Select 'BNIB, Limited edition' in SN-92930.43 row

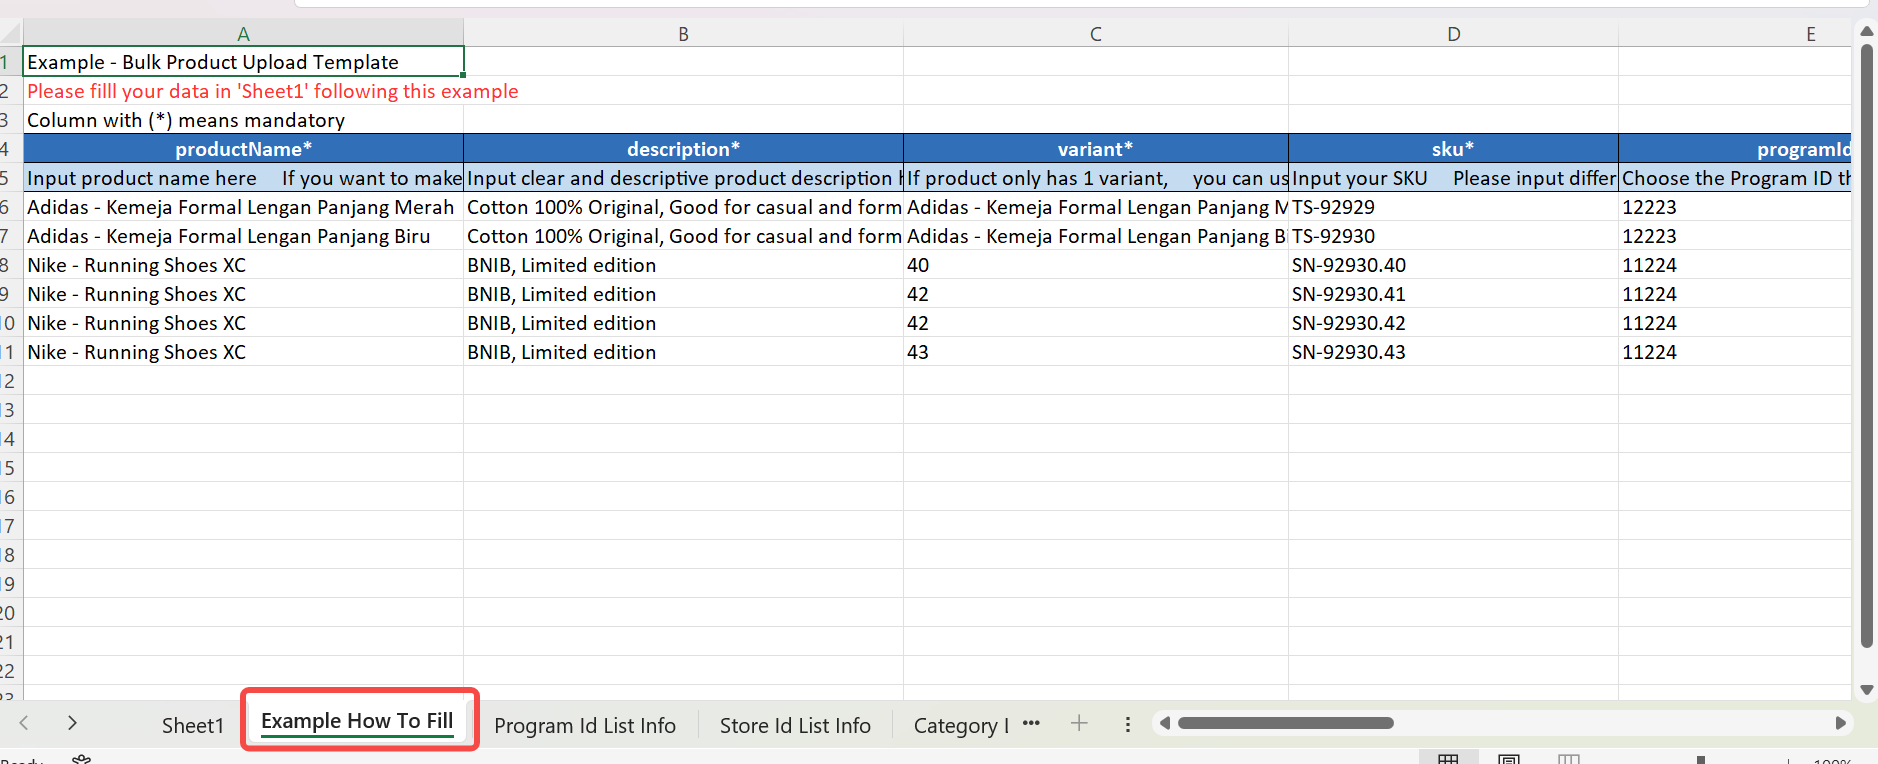683,352
